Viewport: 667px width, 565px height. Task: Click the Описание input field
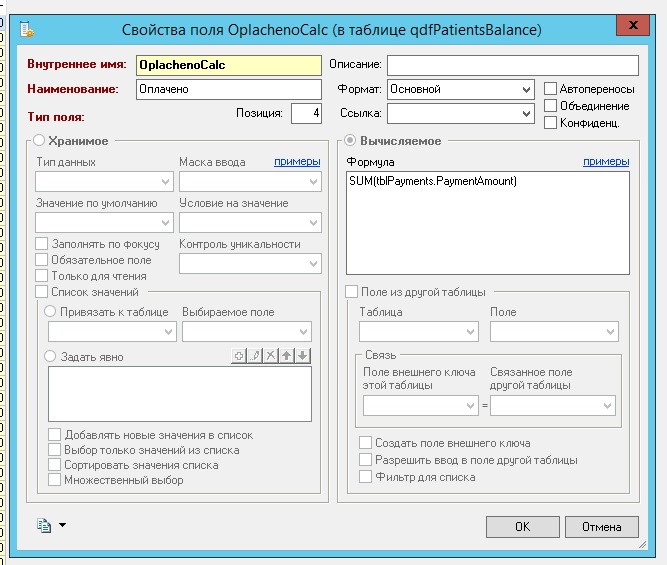512,65
